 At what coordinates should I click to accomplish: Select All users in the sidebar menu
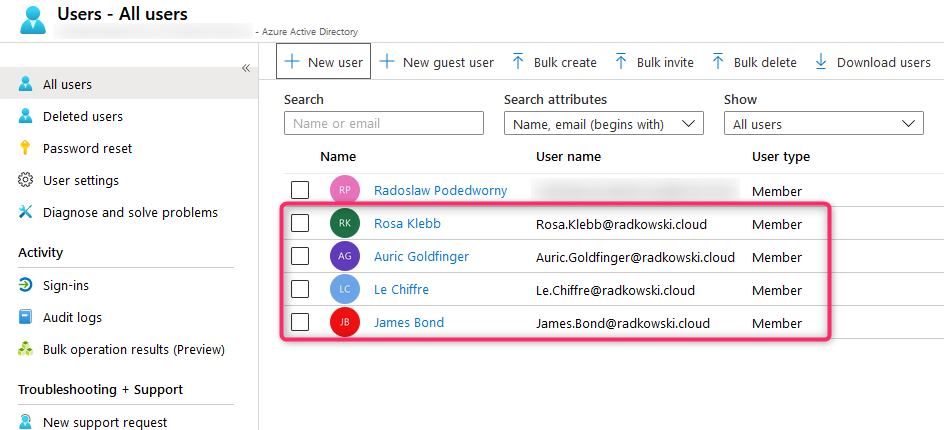coord(67,84)
